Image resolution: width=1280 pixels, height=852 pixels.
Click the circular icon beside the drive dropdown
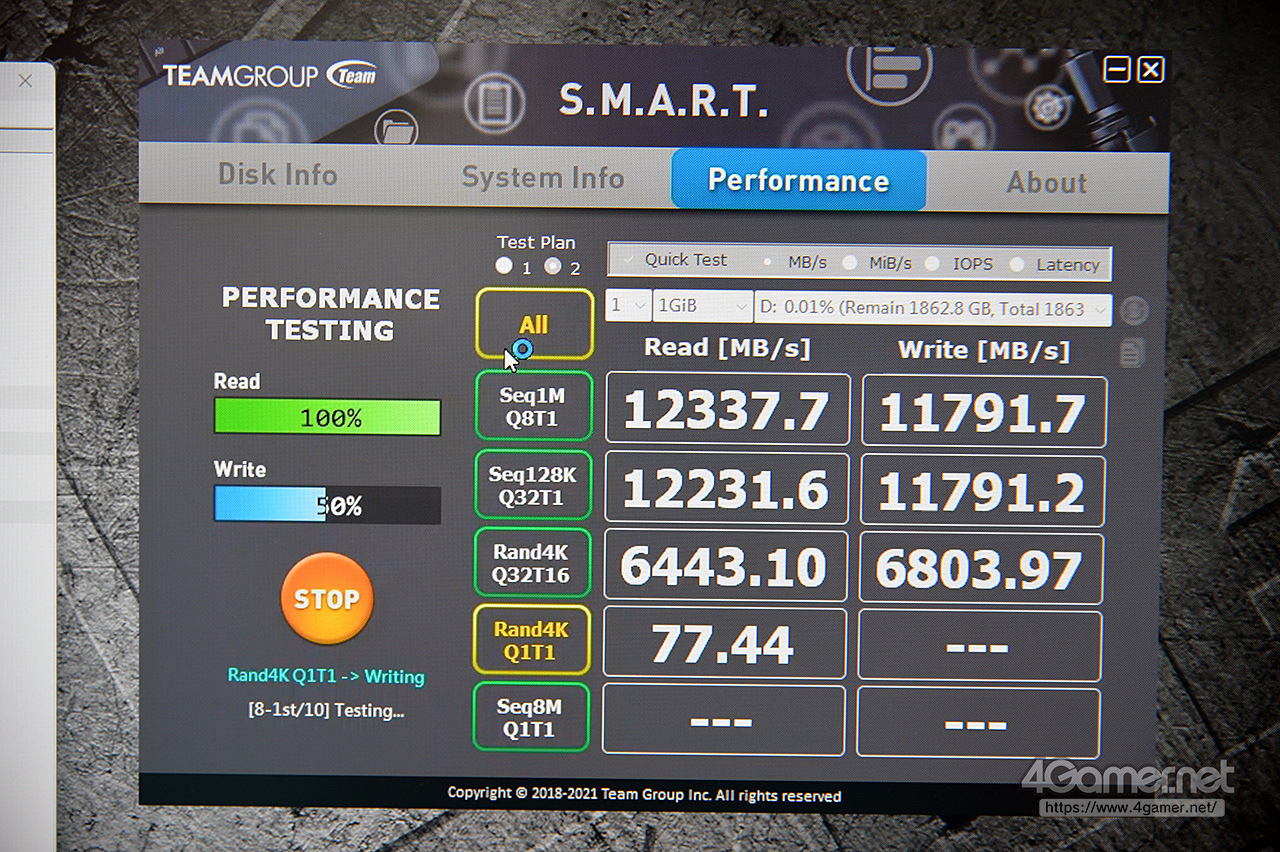click(x=1133, y=310)
